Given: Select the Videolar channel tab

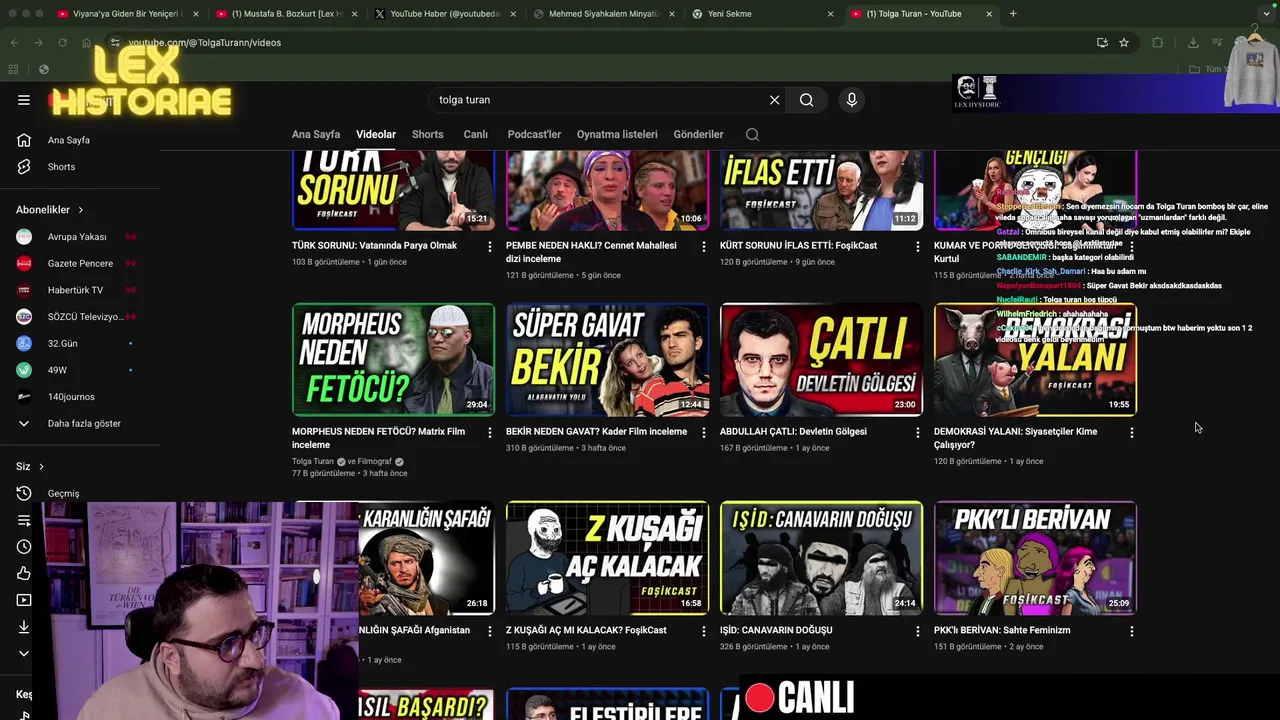Looking at the screenshot, I should click(x=376, y=134).
